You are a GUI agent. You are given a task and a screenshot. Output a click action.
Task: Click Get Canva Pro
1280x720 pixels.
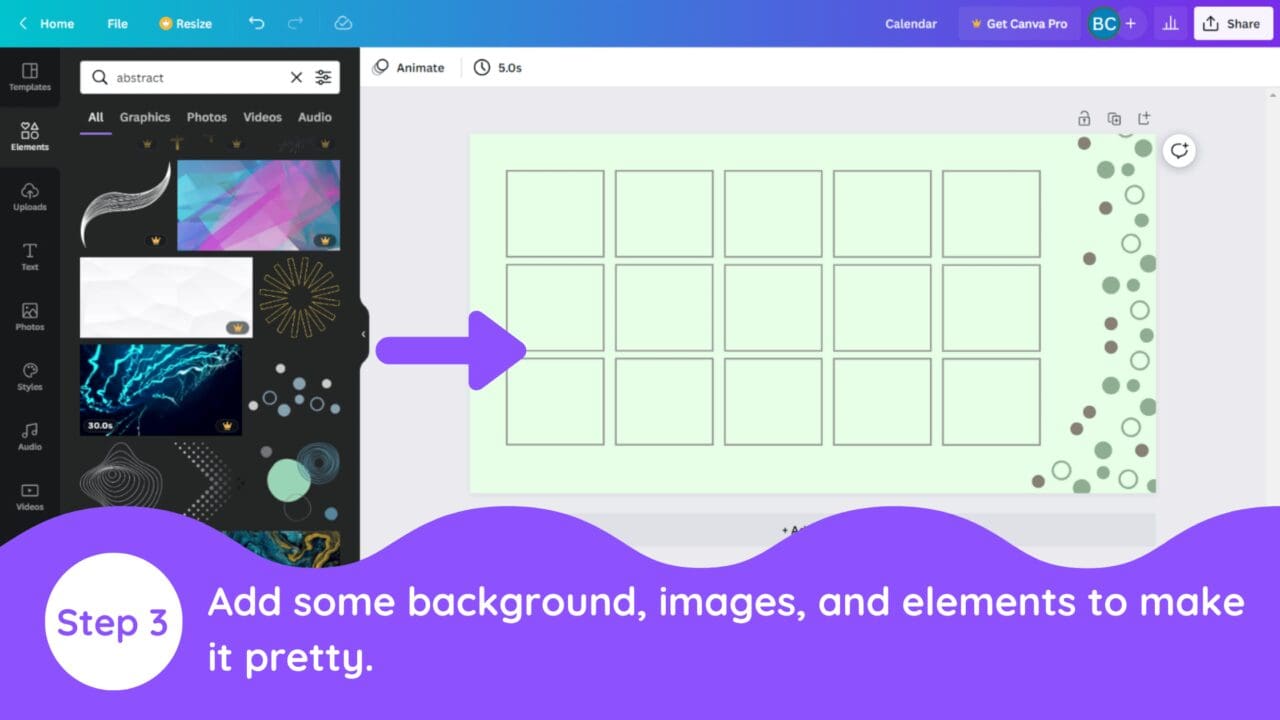(1019, 23)
